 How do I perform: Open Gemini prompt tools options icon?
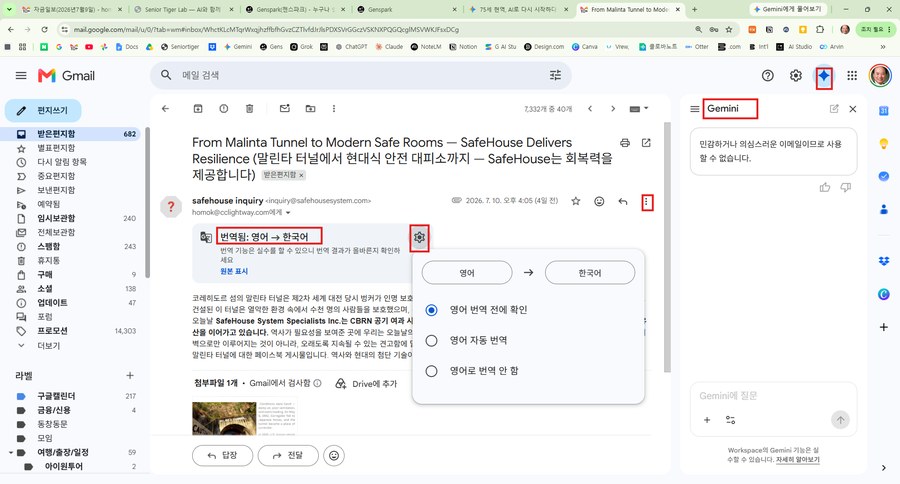pyautogui.click(x=731, y=420)
